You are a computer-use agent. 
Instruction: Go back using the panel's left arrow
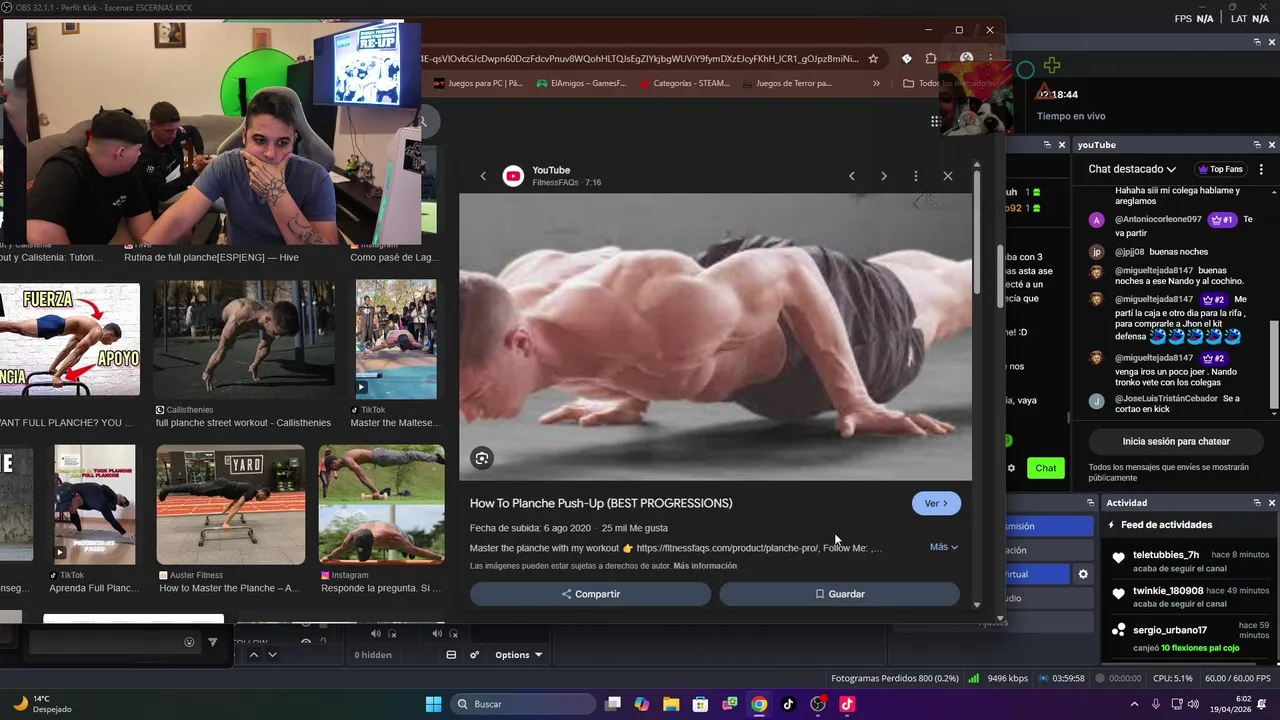[483, 176]
